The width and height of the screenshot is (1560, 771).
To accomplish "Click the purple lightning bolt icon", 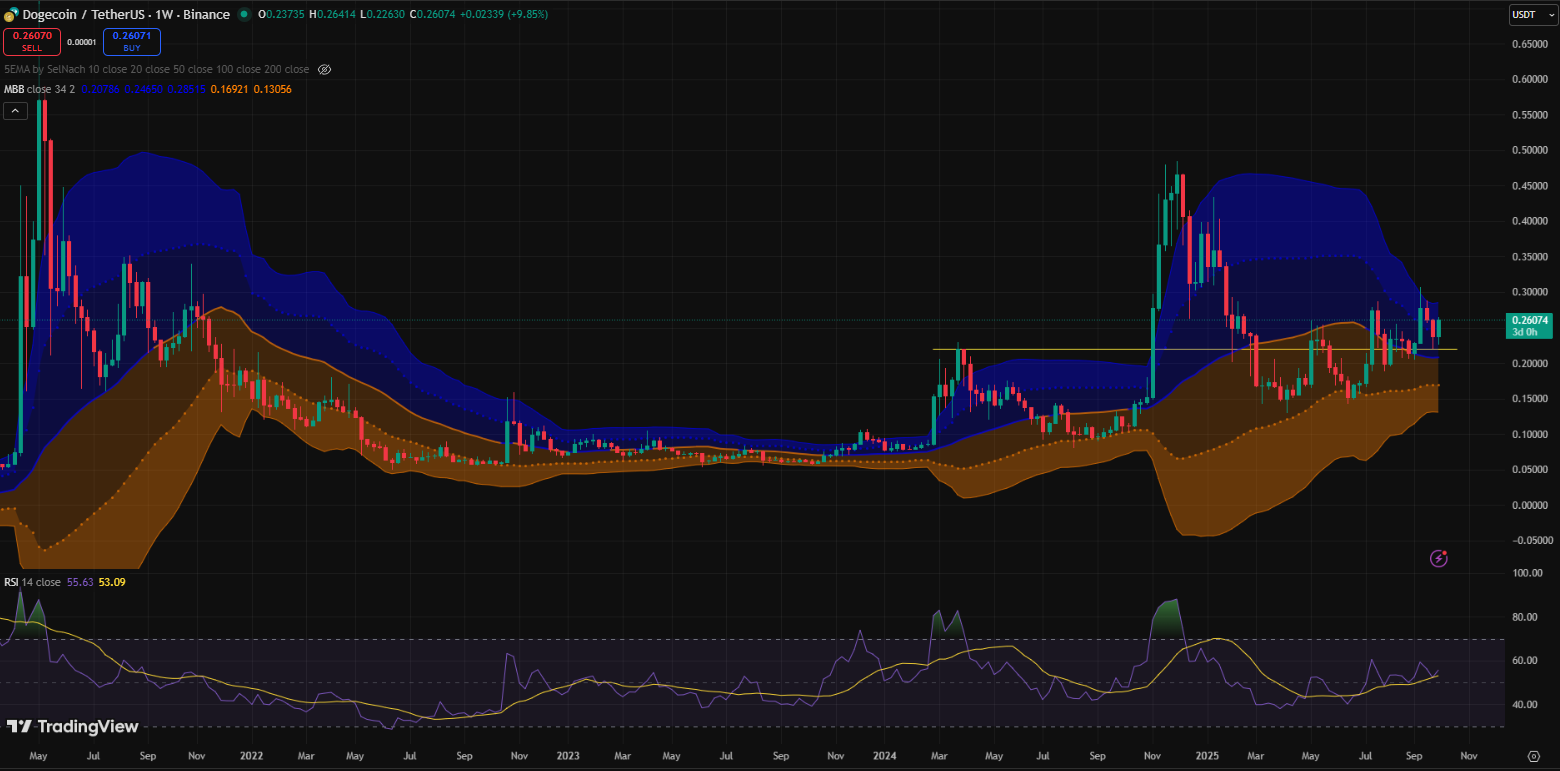I will 1439,559.
